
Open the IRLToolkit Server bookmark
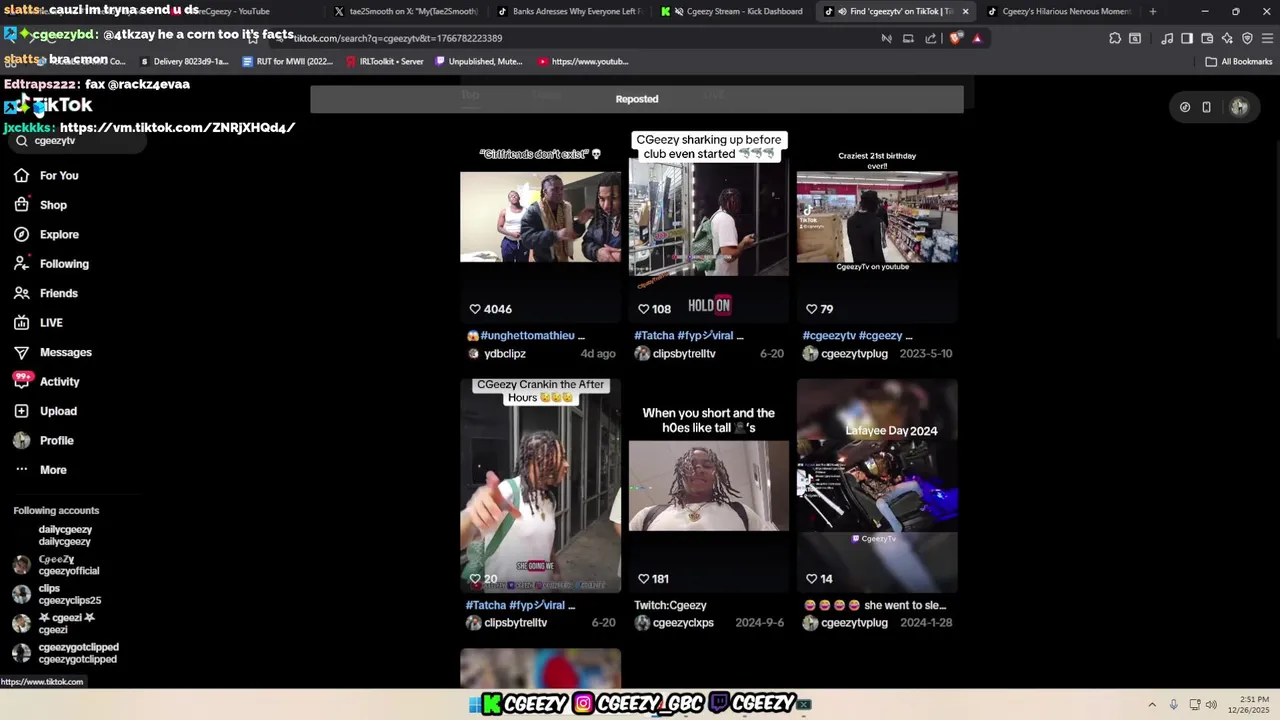[x=384, y=61]
